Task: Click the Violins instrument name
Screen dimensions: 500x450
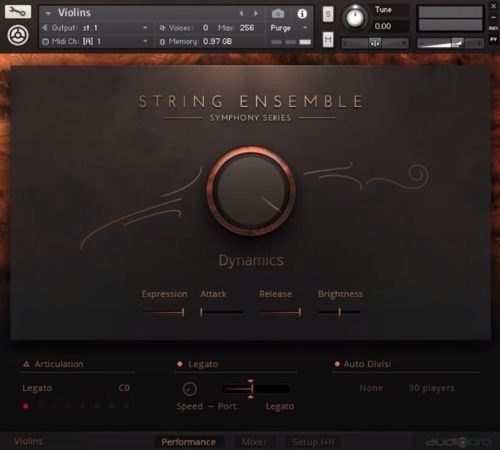Action: (x=74, y=13)
